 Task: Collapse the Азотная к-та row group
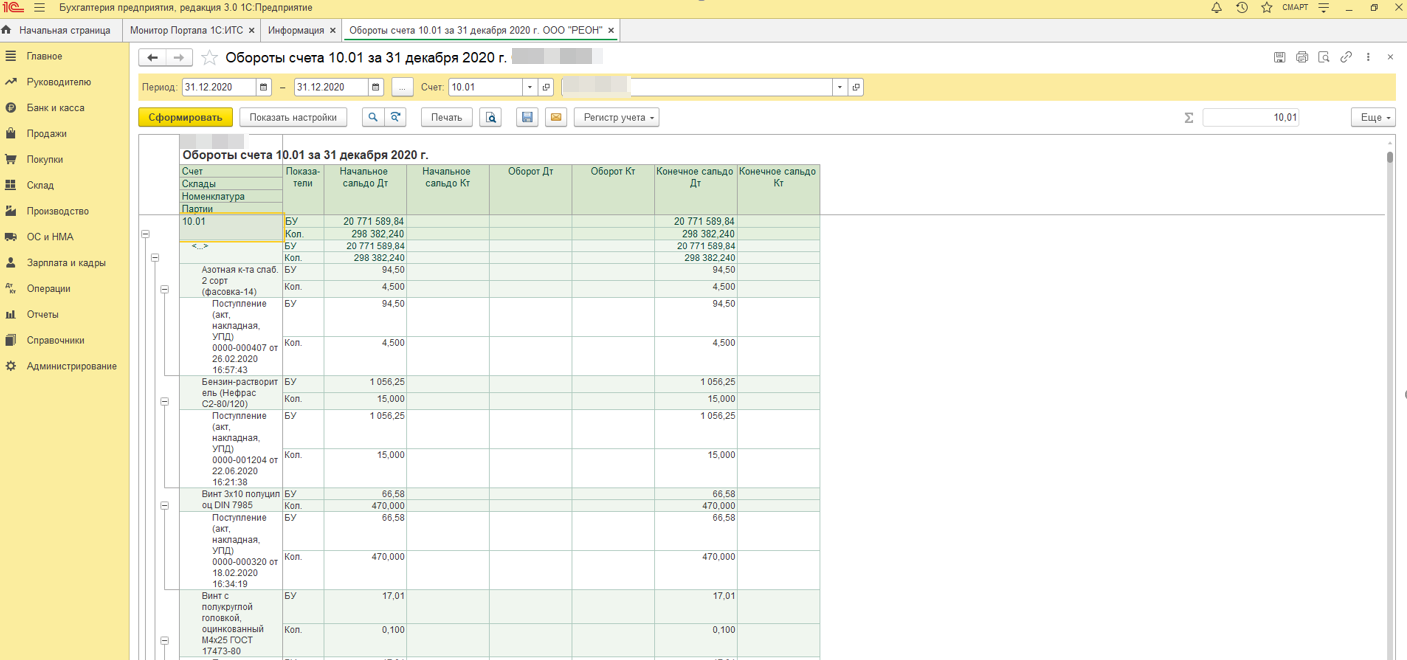[165, 290]
